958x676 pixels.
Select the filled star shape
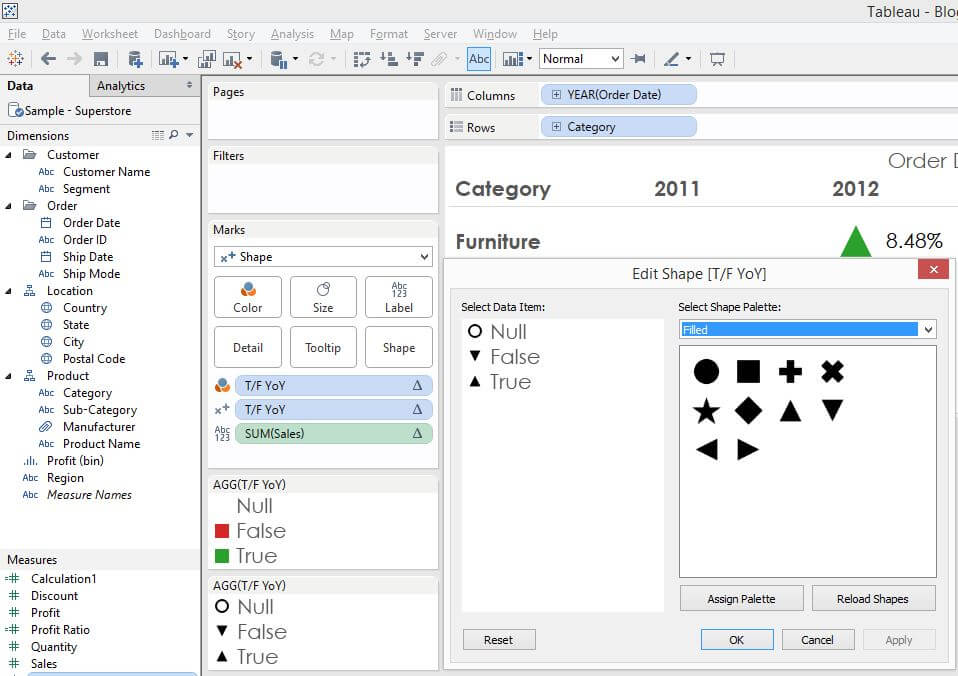click(x=706, y=410)
